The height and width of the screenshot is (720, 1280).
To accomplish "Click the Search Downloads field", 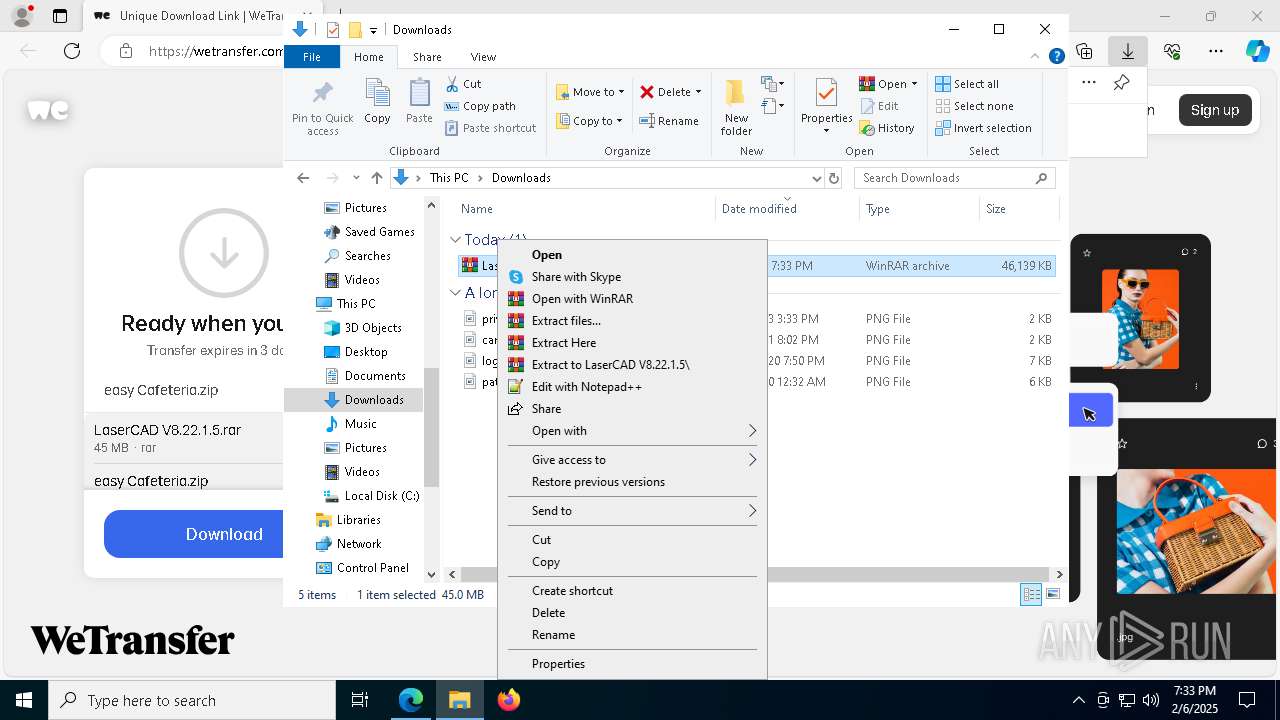I will [x=954, y=178].
